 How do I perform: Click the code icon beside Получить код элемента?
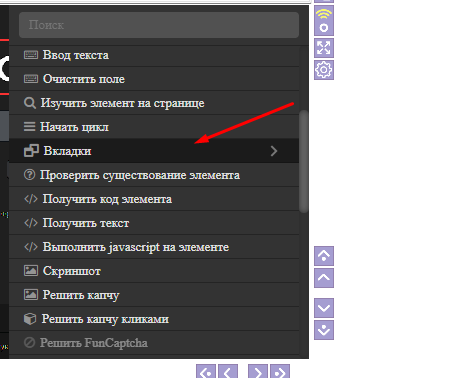coord(31,199)
